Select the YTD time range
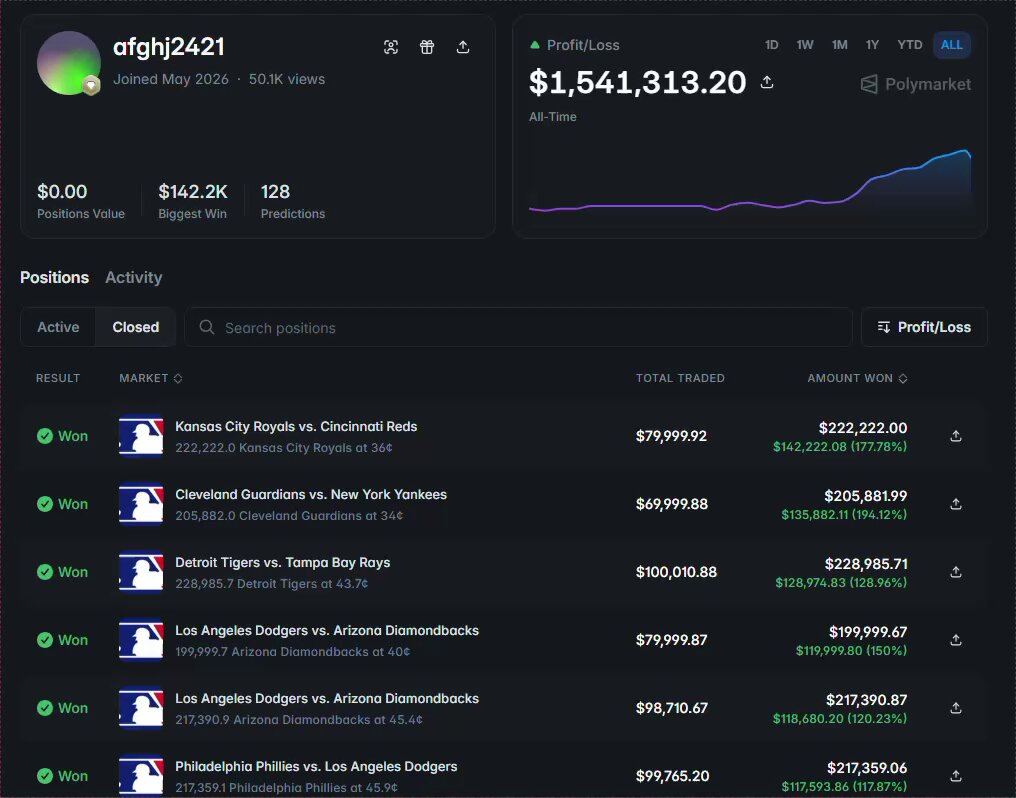This screenshot has width=1016, height=798. point(910,45)
